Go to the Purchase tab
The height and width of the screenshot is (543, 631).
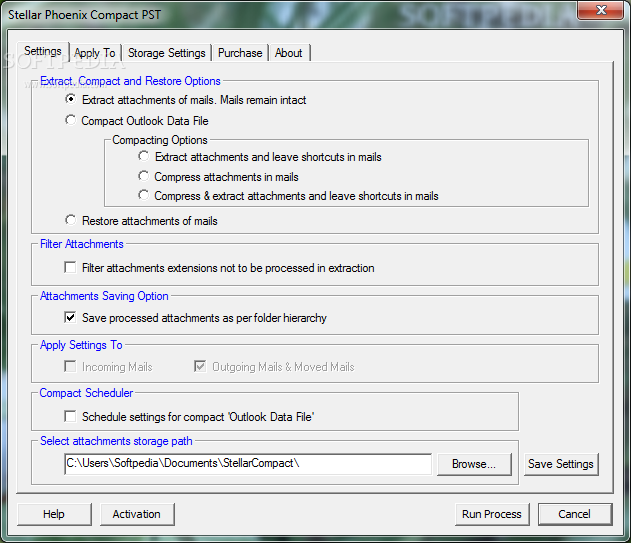point(240,53)
